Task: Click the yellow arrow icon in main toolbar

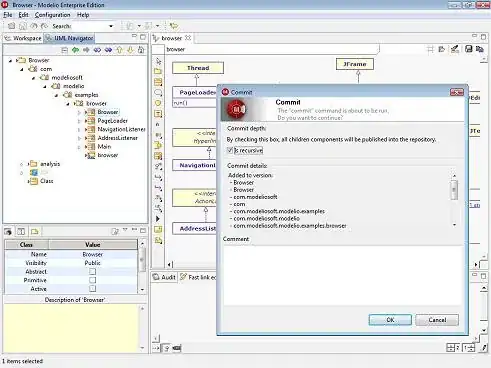Action: pos(174,26)
